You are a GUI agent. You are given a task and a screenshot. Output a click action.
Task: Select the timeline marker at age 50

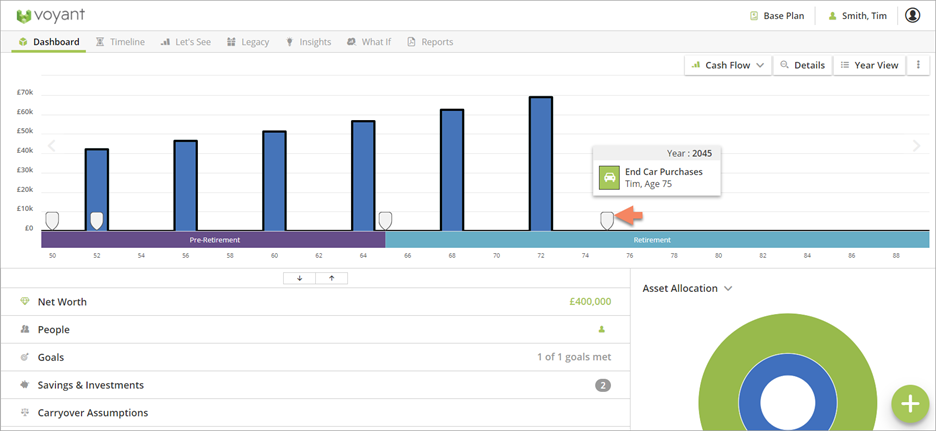pos(52,220)
